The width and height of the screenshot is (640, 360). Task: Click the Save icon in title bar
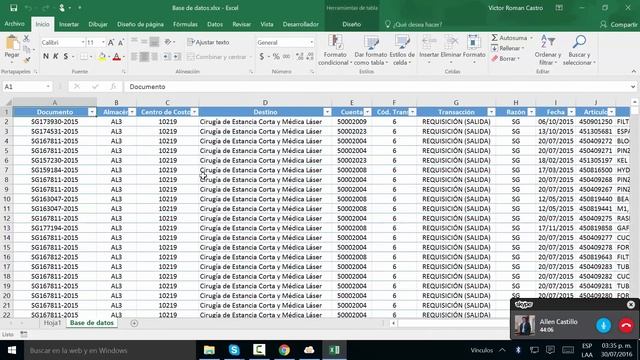click(13, 8)
